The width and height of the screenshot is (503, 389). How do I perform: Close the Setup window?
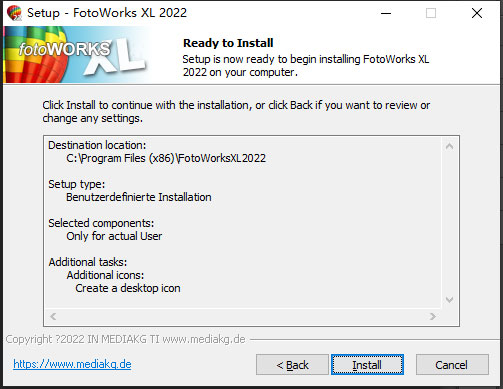coord(477,13)
